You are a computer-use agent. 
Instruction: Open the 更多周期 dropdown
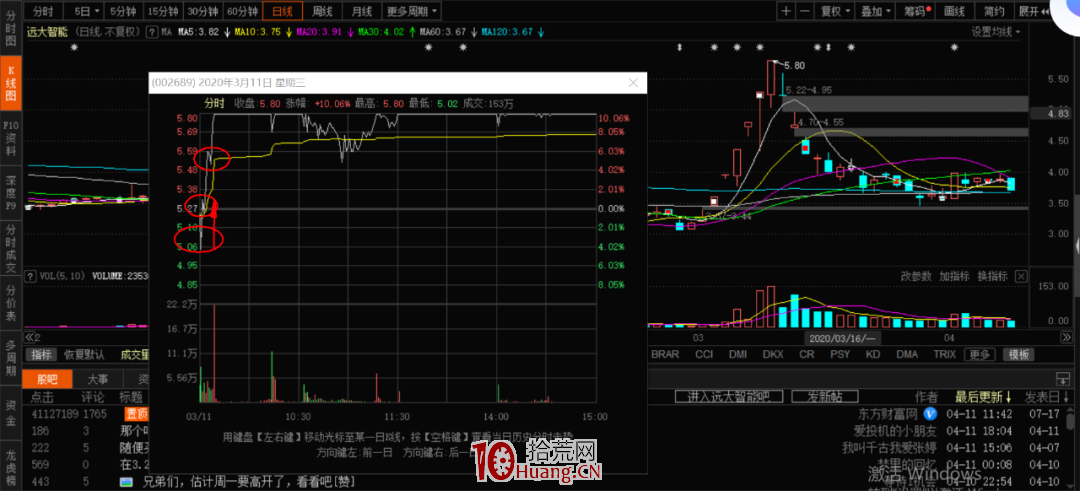click(x=411, y=11)
